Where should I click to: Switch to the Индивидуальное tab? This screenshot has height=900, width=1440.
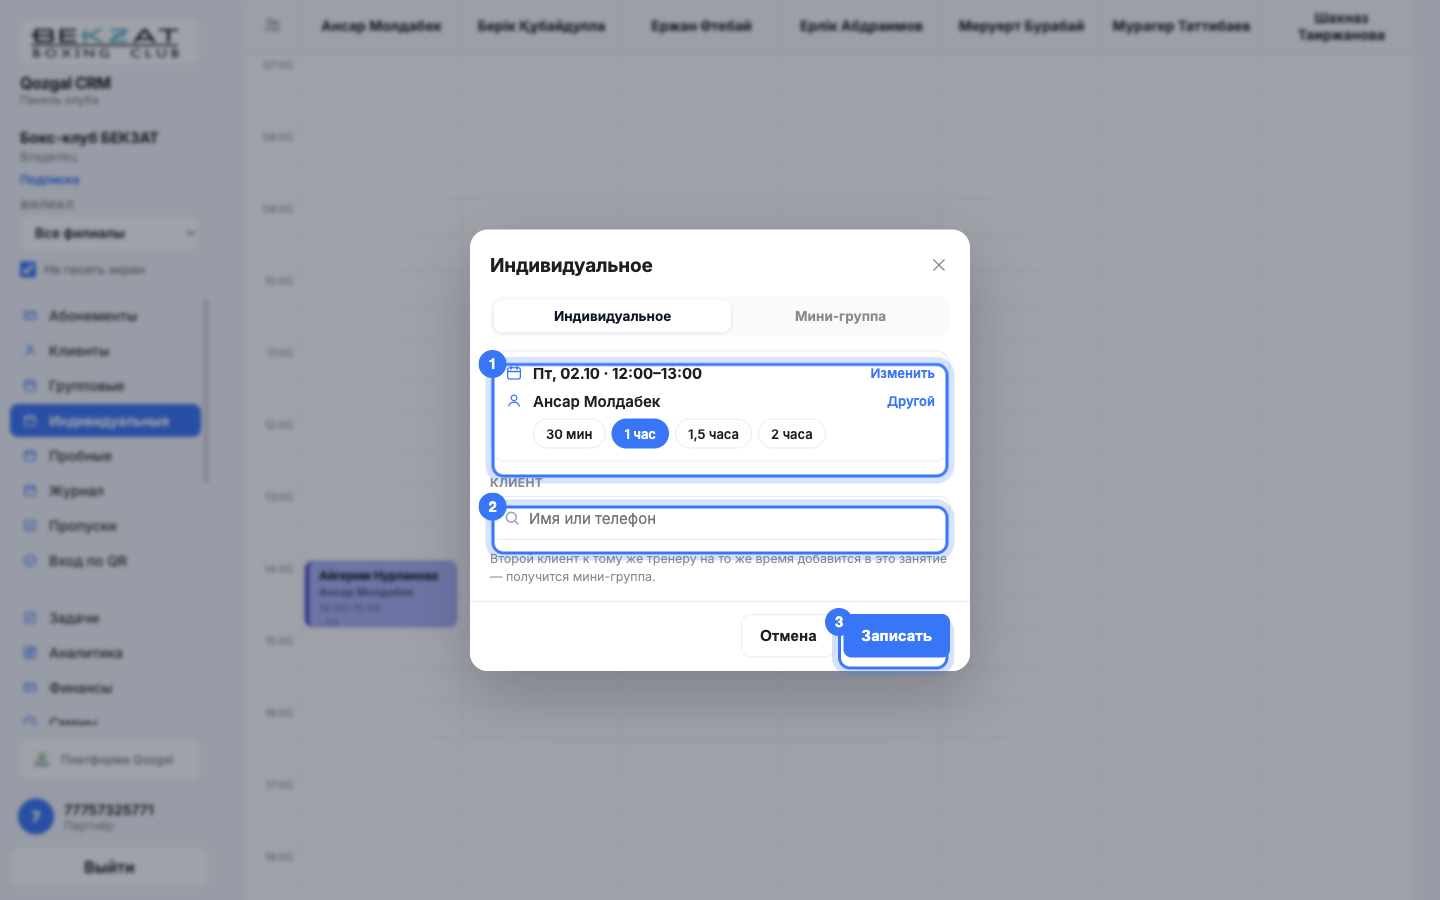612,316
